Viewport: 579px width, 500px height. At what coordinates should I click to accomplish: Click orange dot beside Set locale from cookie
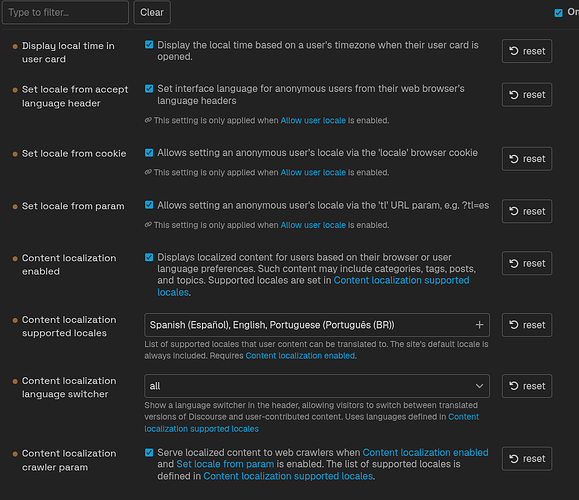click(15, 154)
